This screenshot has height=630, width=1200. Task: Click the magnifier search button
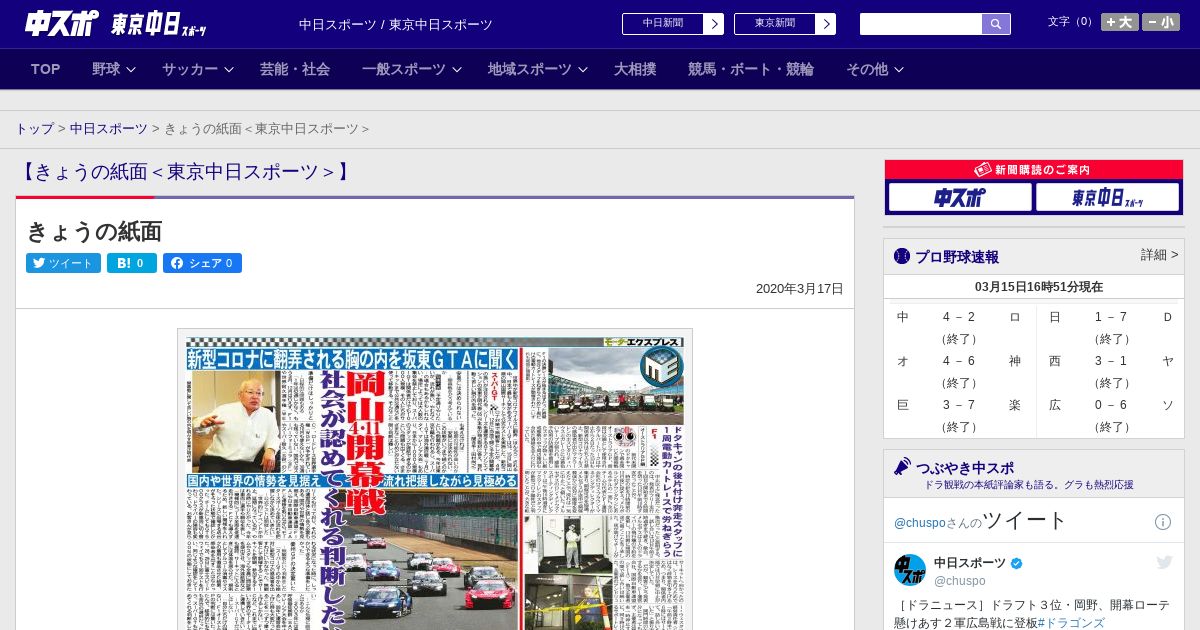[996, 24]
